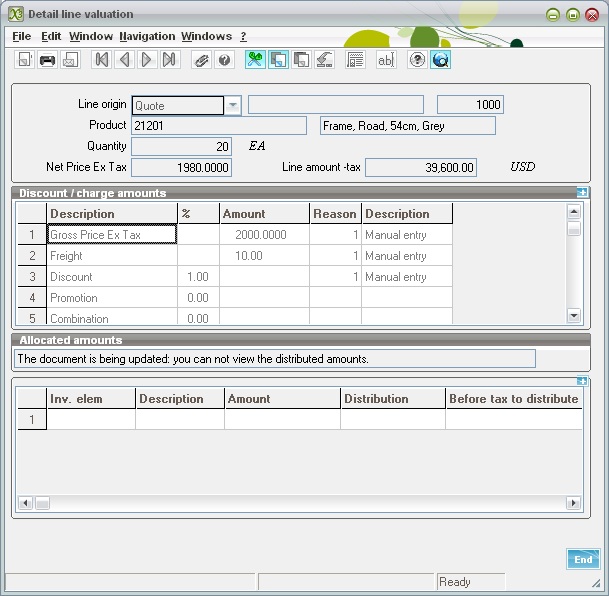Screen dimensions: 609x596
Task: Click the green maximize window button
Action: point(572,15)
